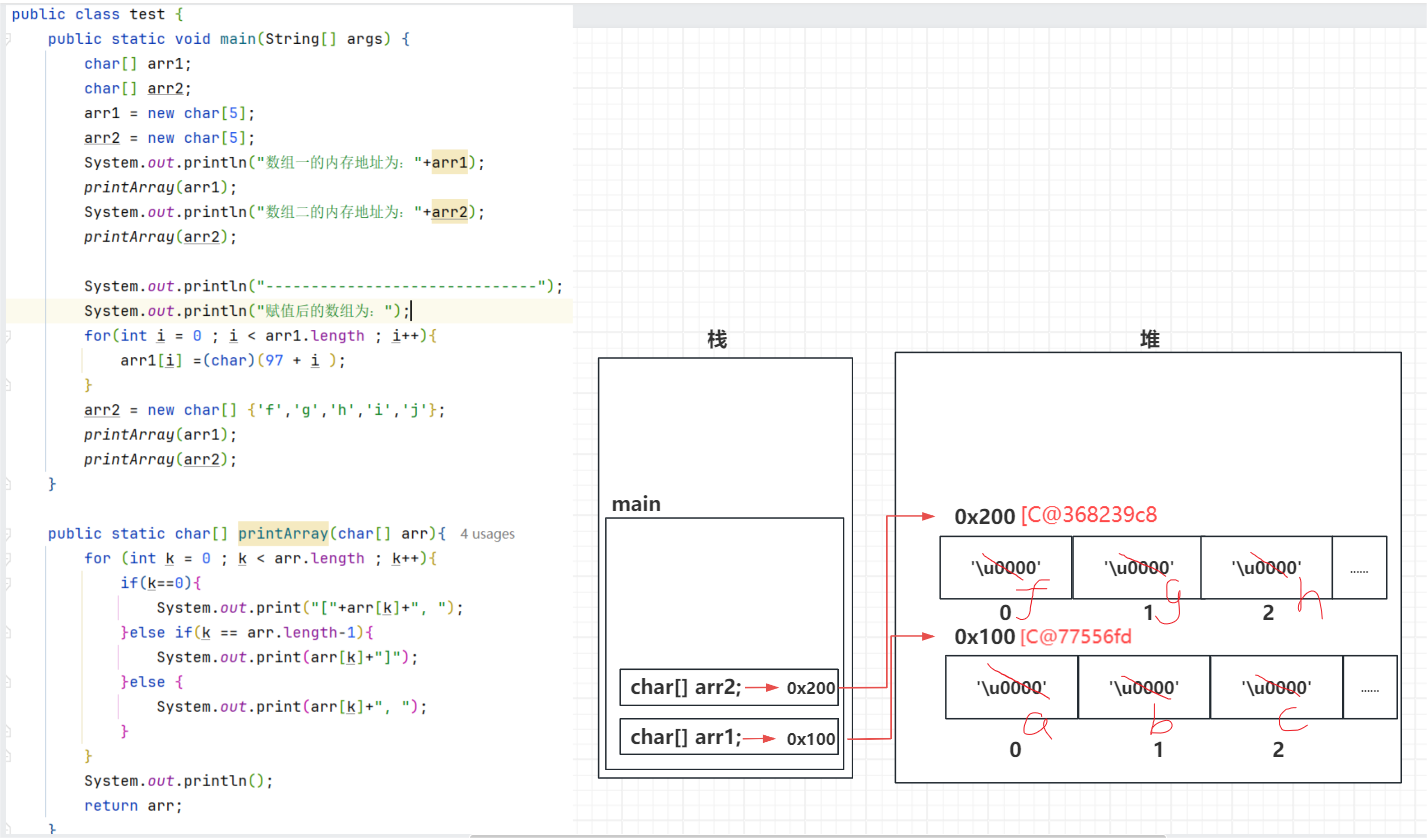Select index 2 cell of the 0x100 array
Screen dimensions: 1427x838
pyautogui.click(x=1276, y=687)
